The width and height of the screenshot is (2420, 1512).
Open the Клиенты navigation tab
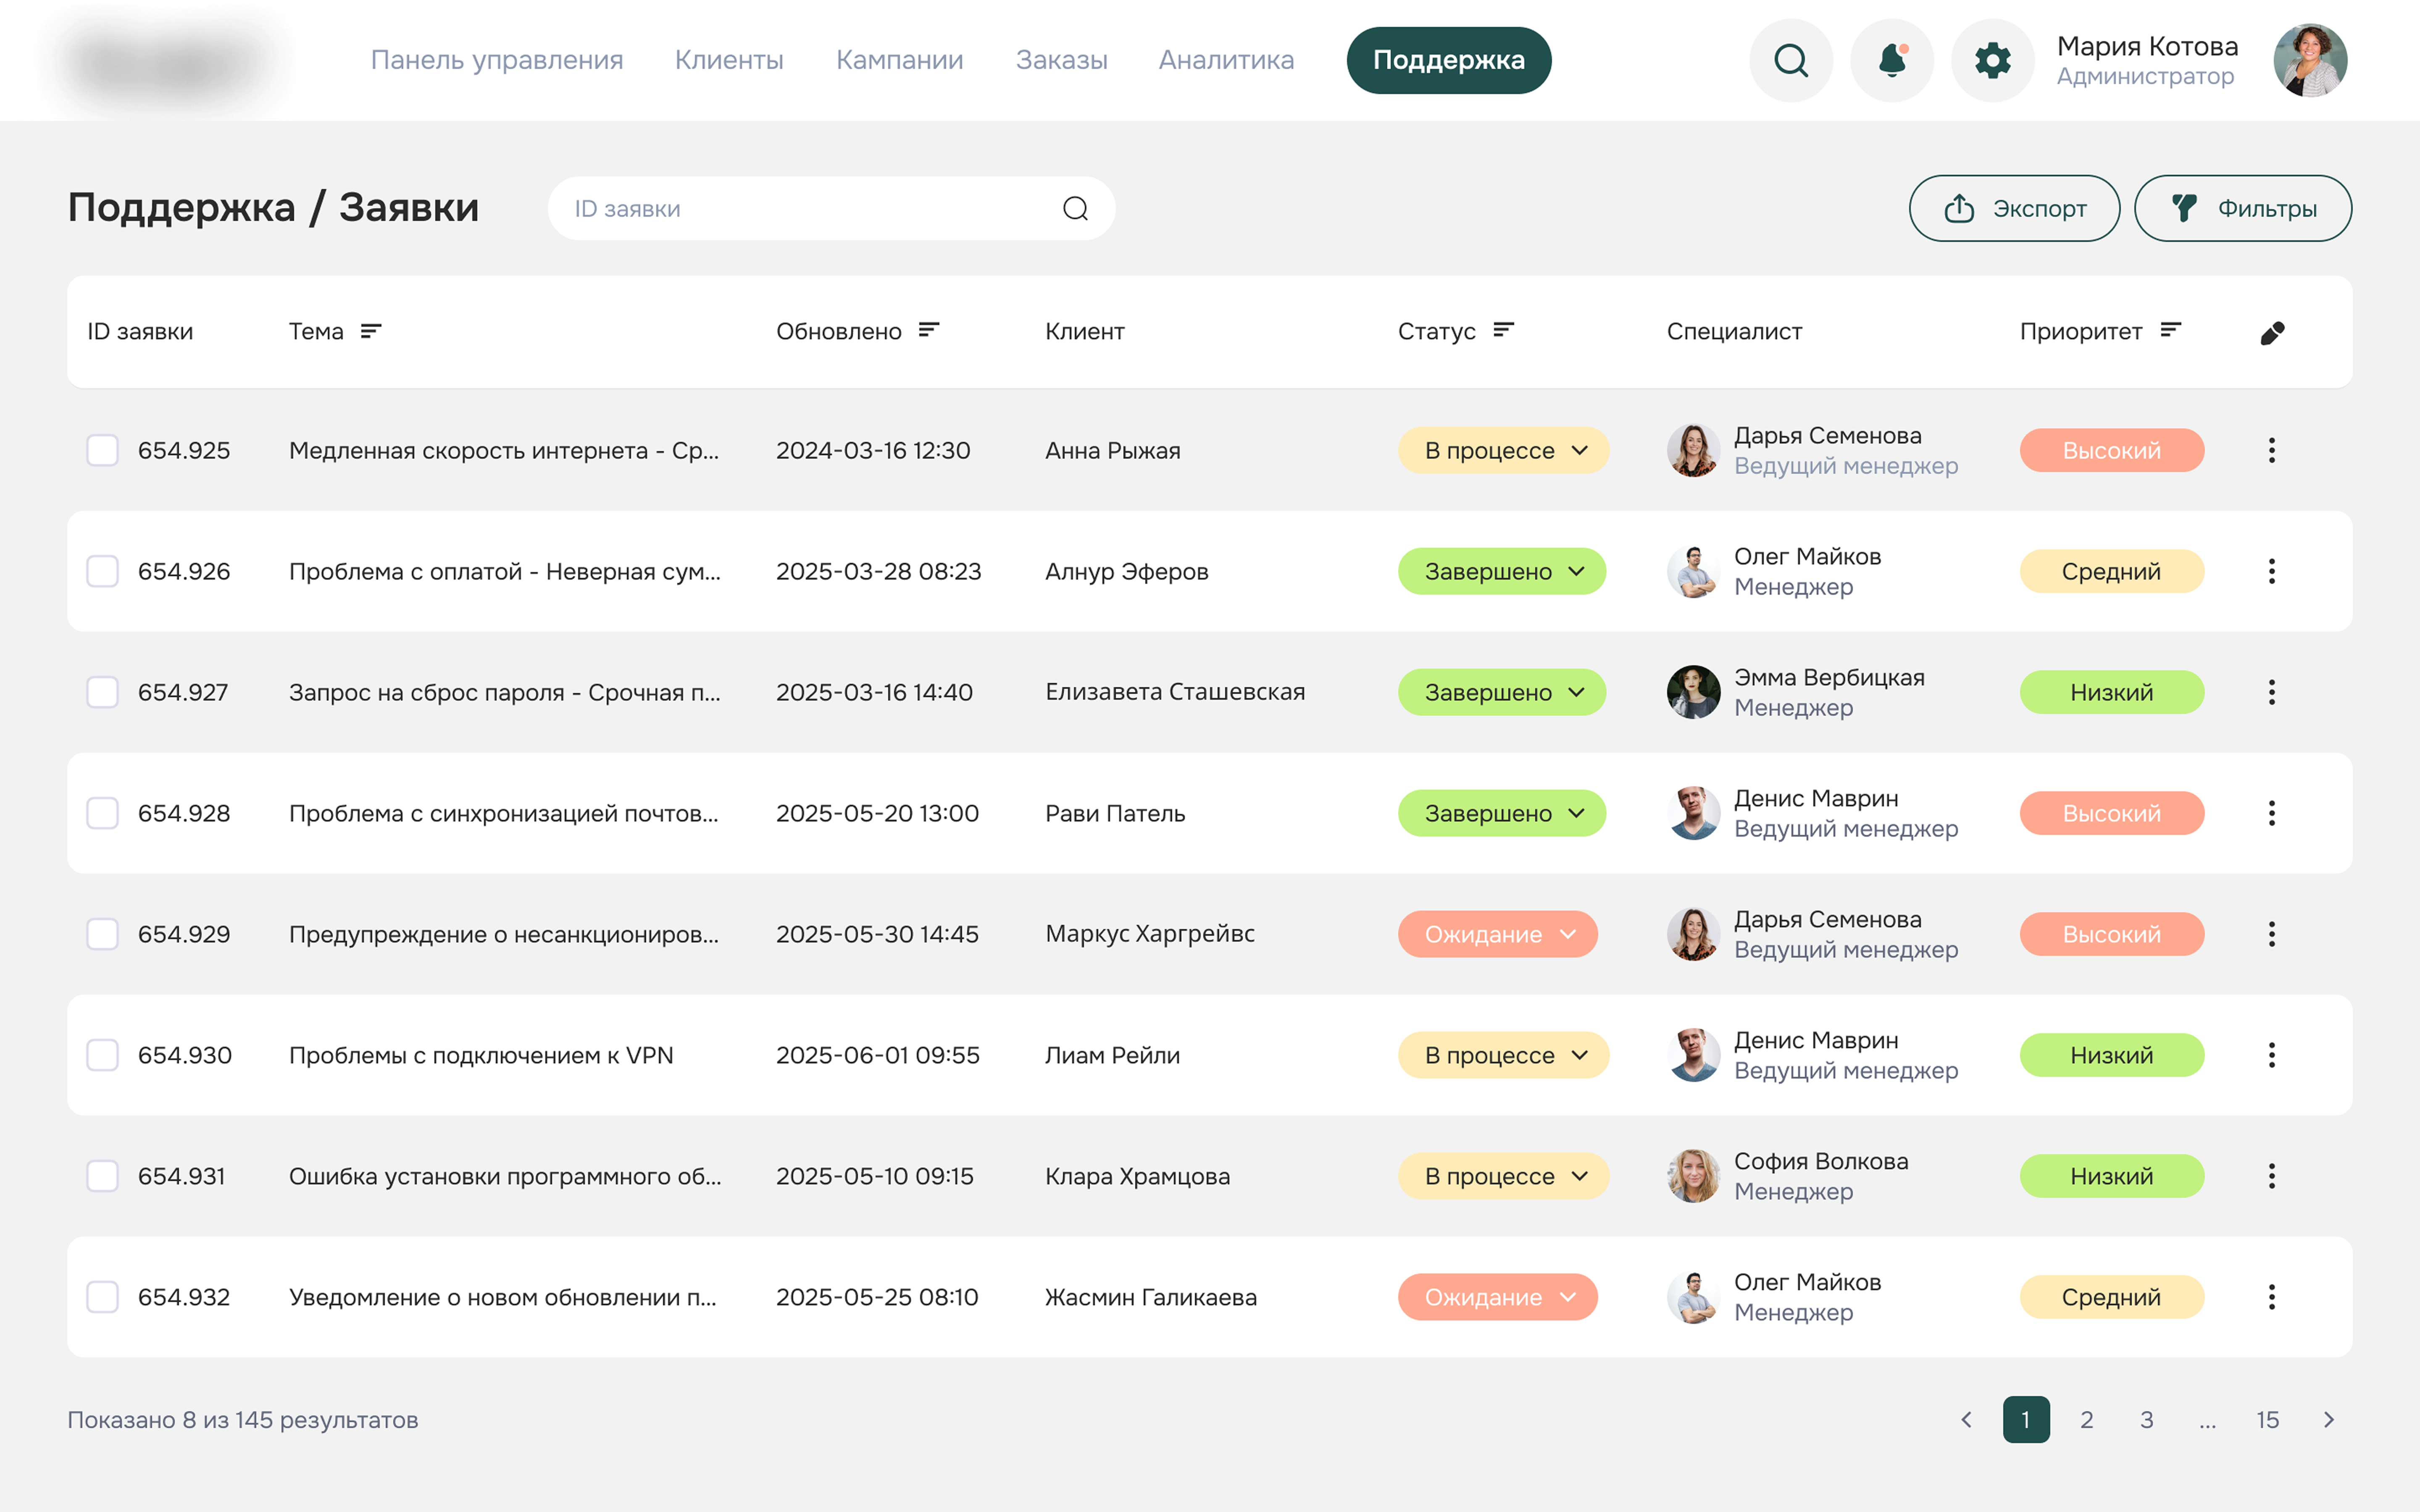tap(729, 60)
